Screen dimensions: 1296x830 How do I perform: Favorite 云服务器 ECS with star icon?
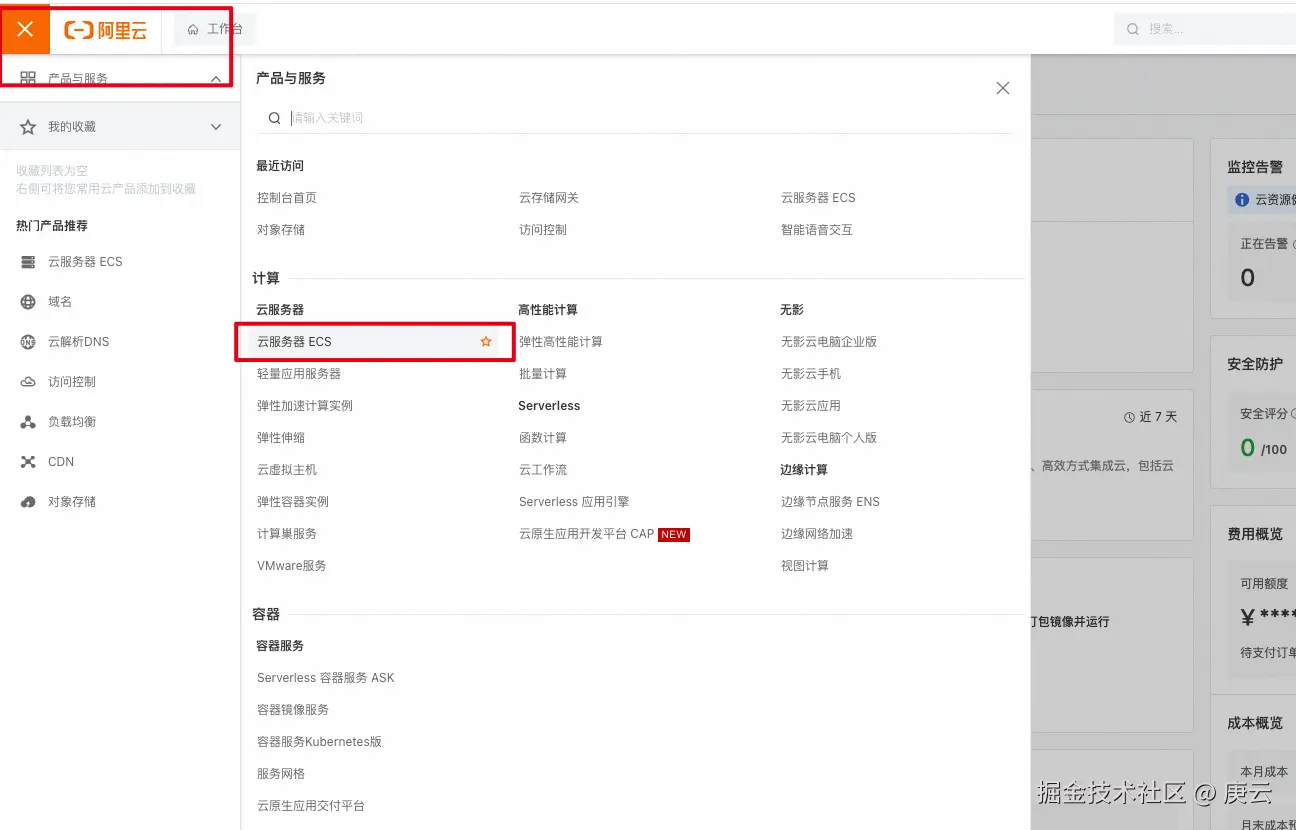click(x=486, y=342)
